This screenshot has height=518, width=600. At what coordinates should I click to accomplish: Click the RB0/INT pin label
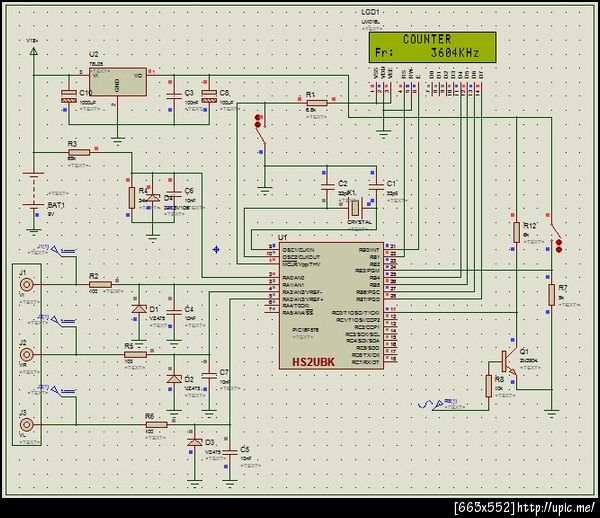click(x=369, y=250)
